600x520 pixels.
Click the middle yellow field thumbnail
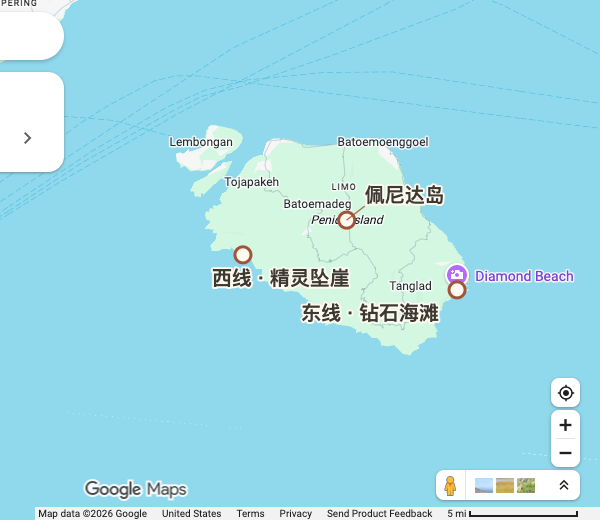coord(505,486)
